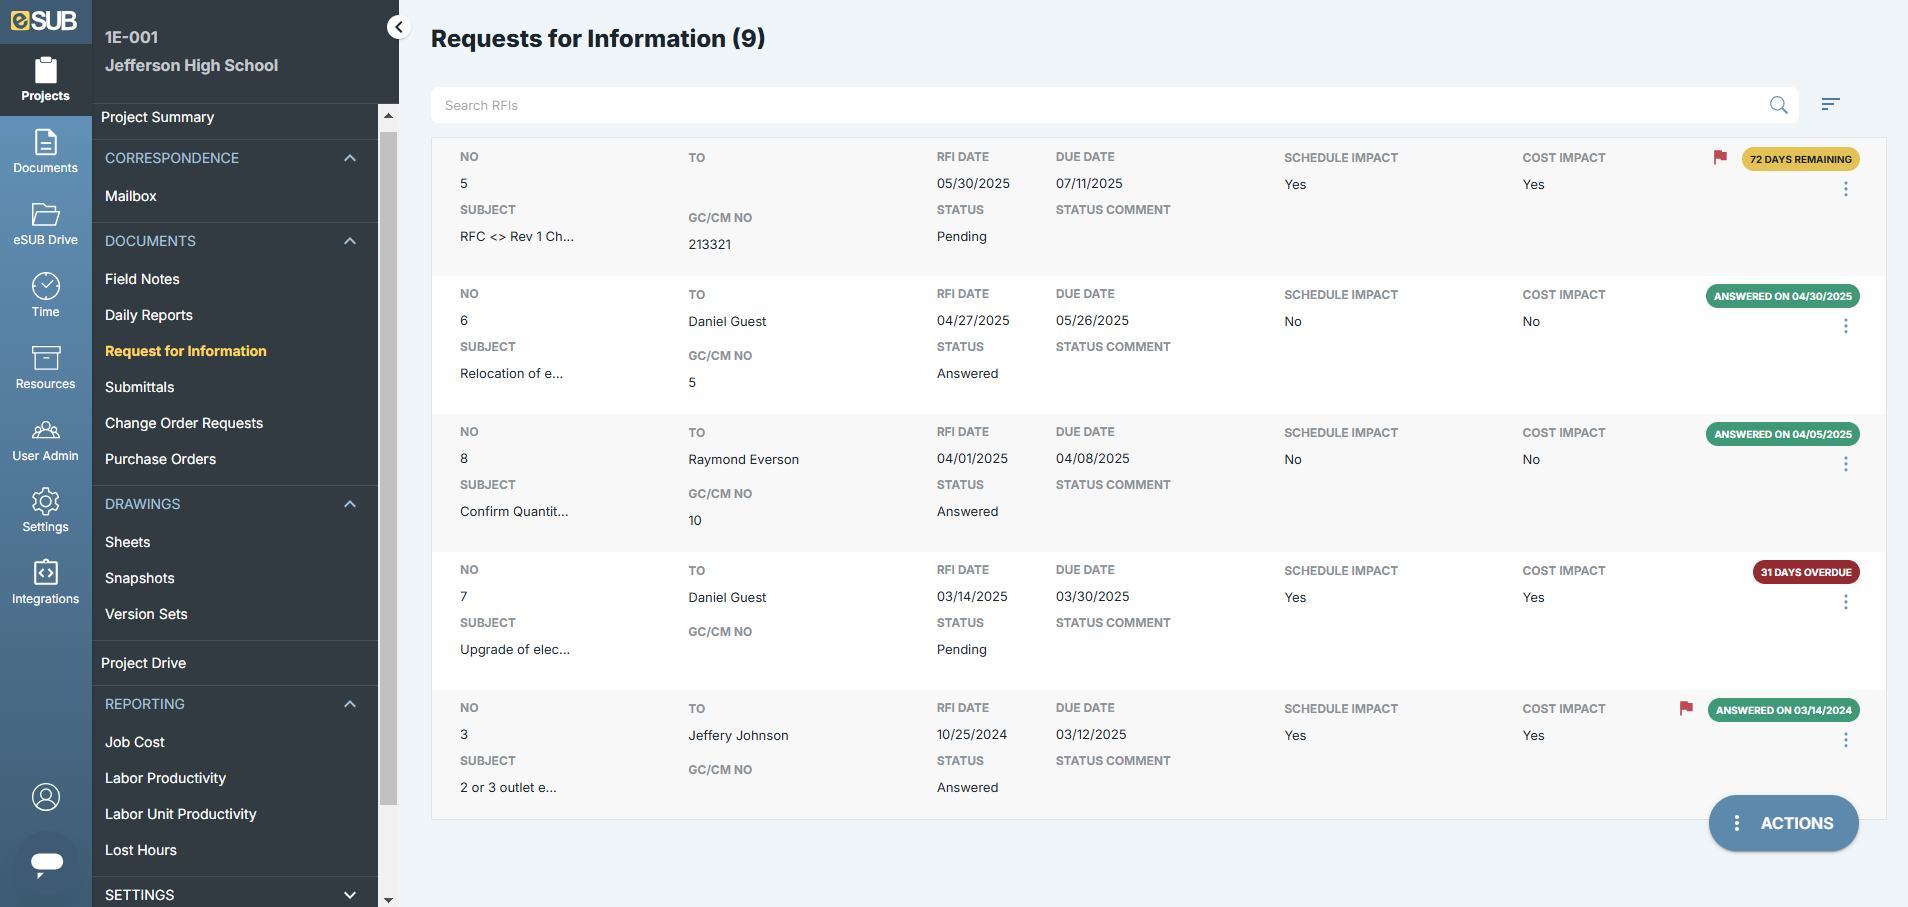Open the three-dot menu for RFI 5
This screenshot has width=1908, height=907.
pyautogui.click(x=1845, y=189)
